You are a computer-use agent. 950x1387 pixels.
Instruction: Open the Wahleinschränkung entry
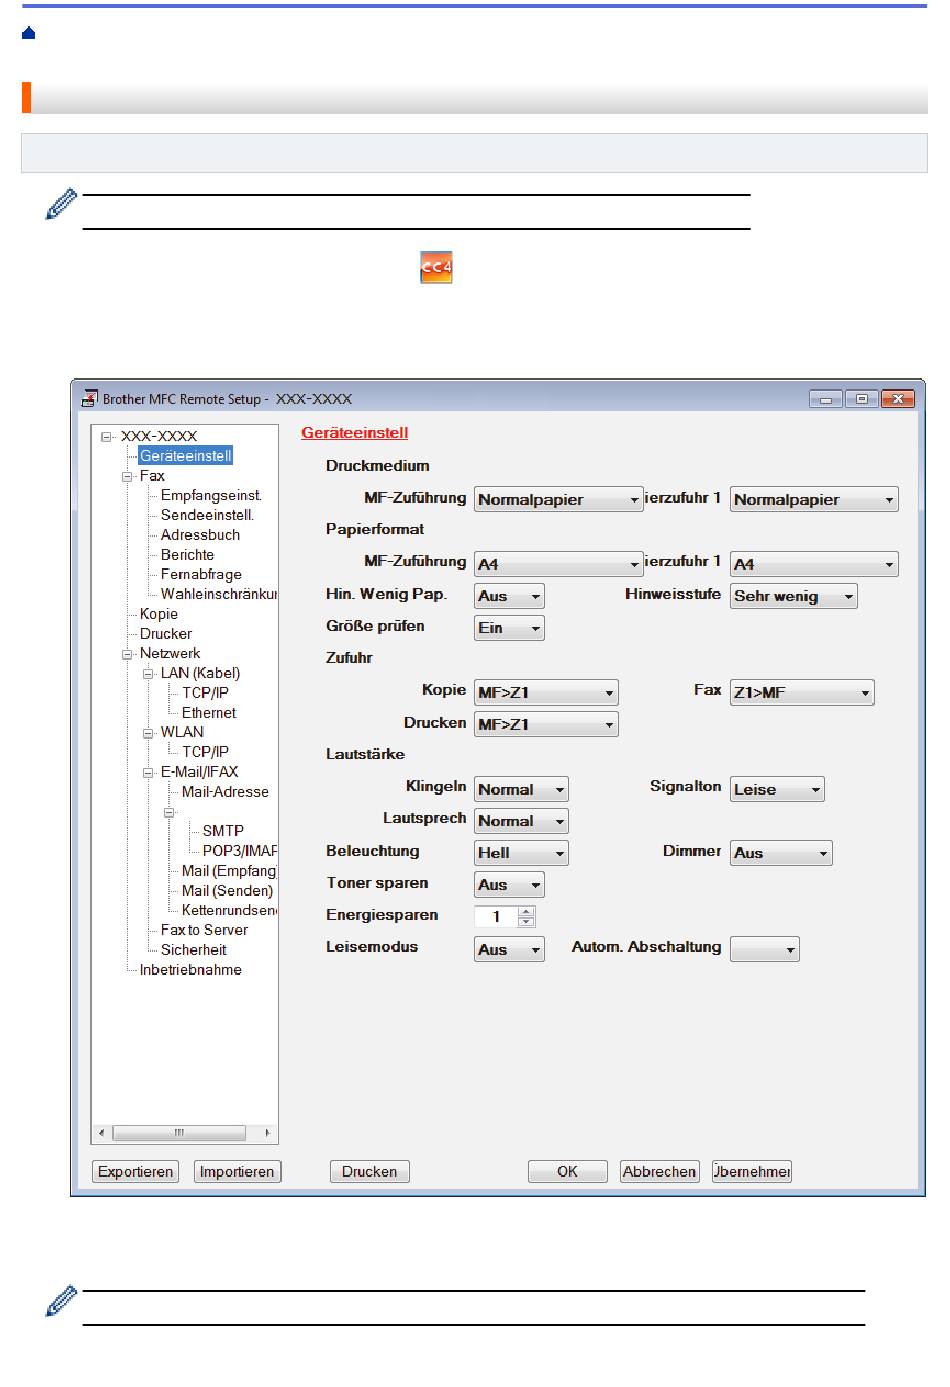point(219,594)
